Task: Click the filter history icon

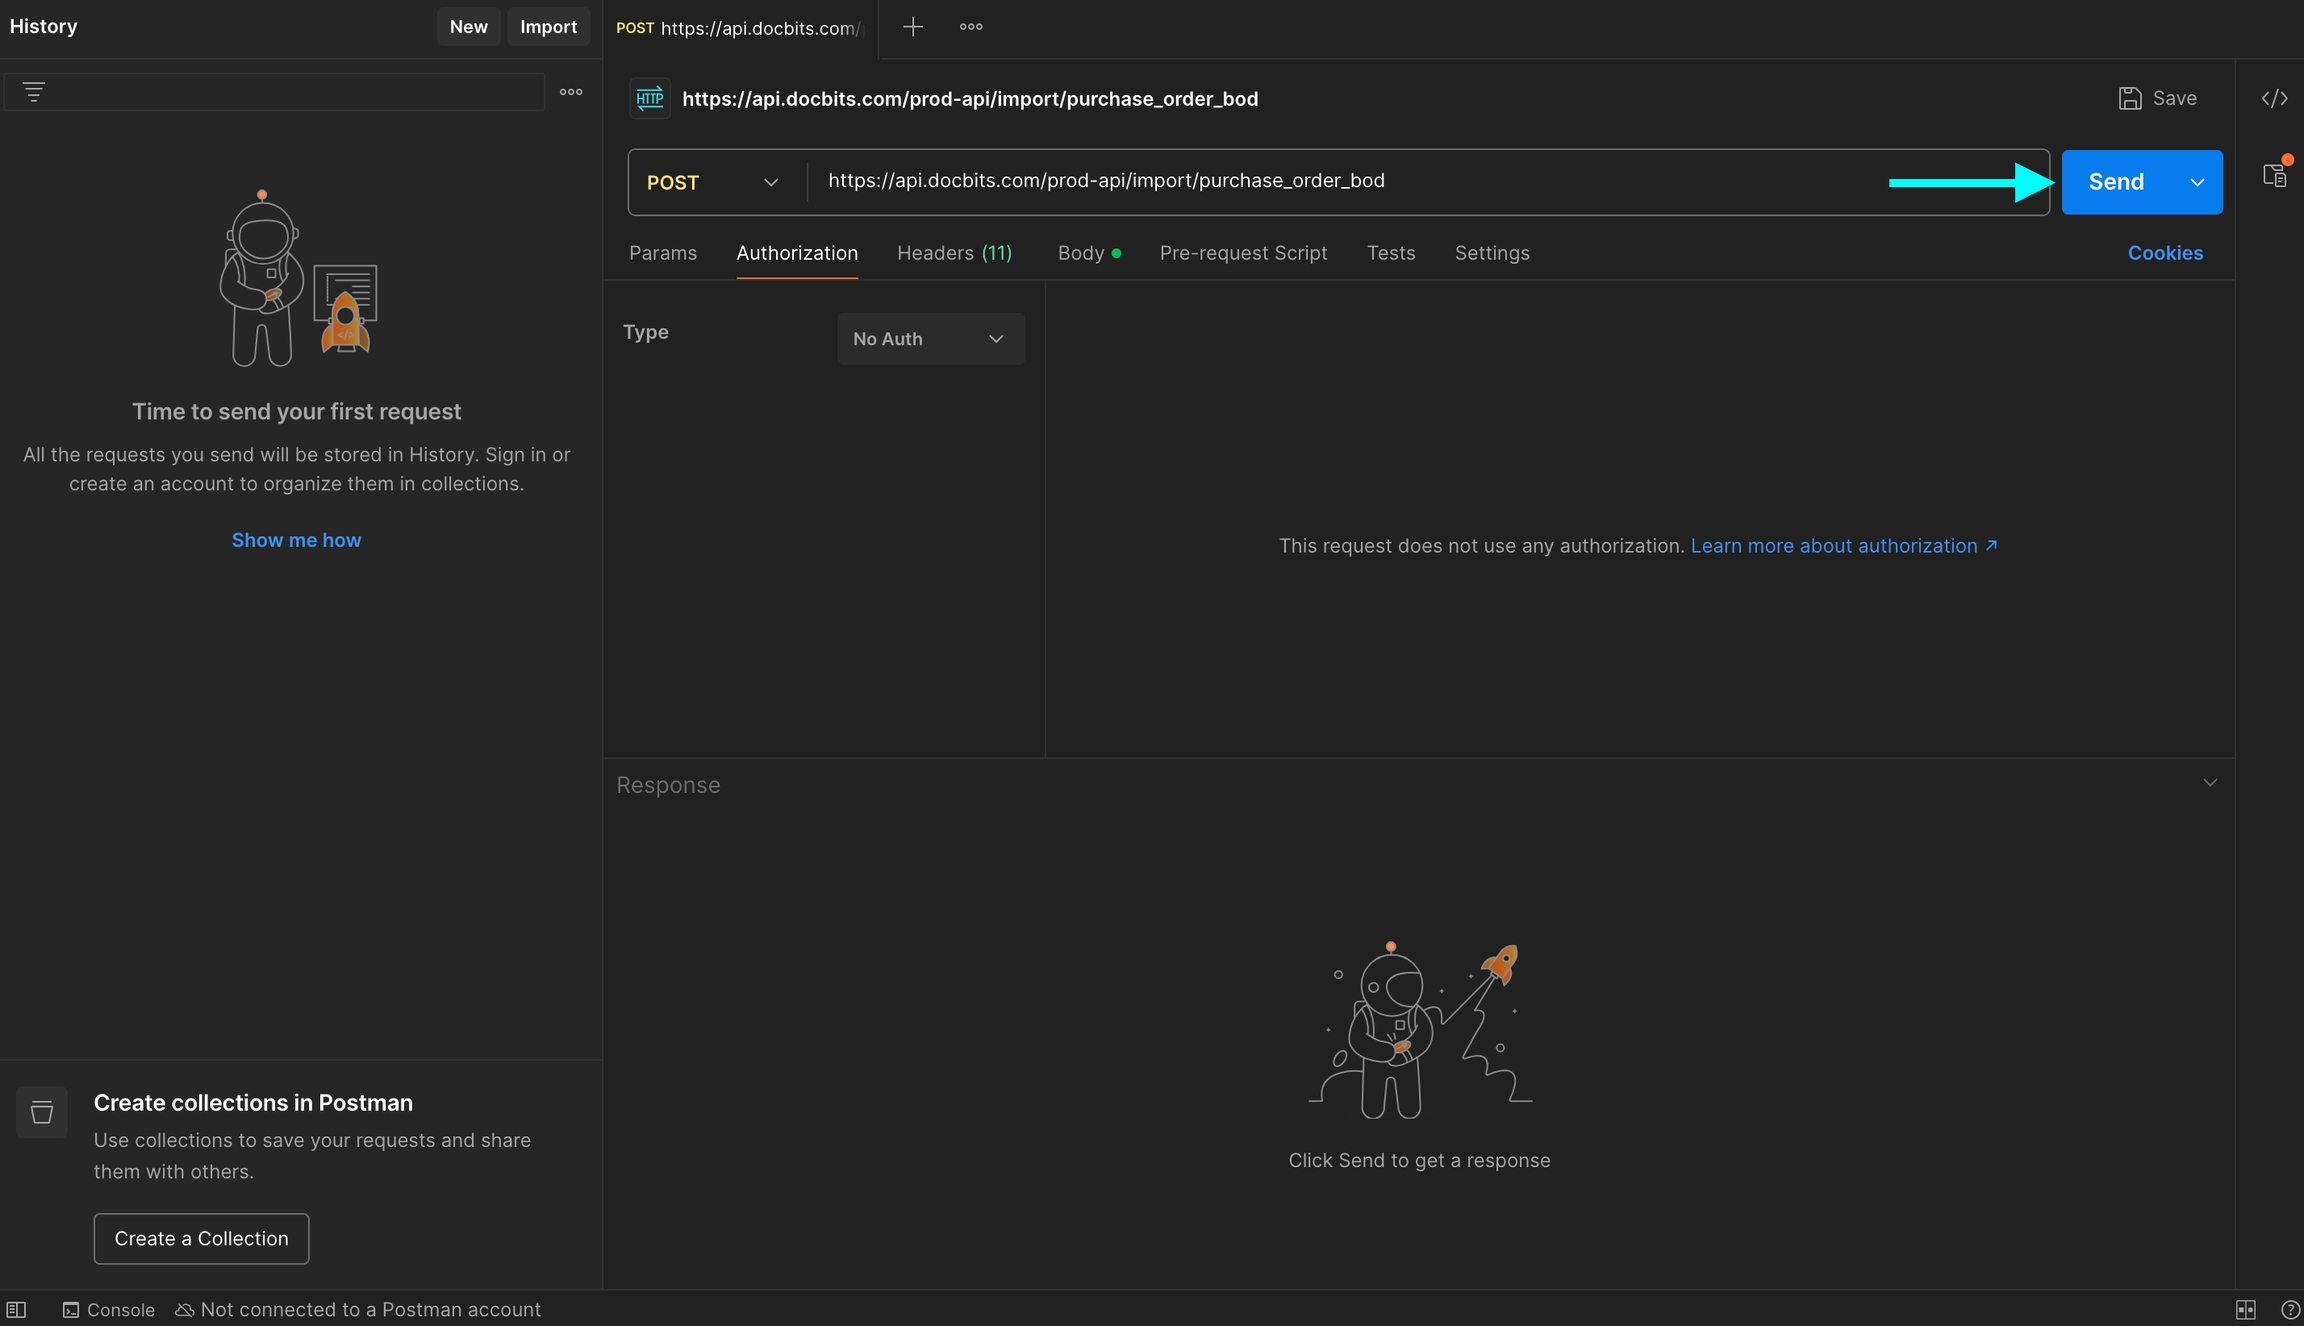Action: (x=34, y=92)
